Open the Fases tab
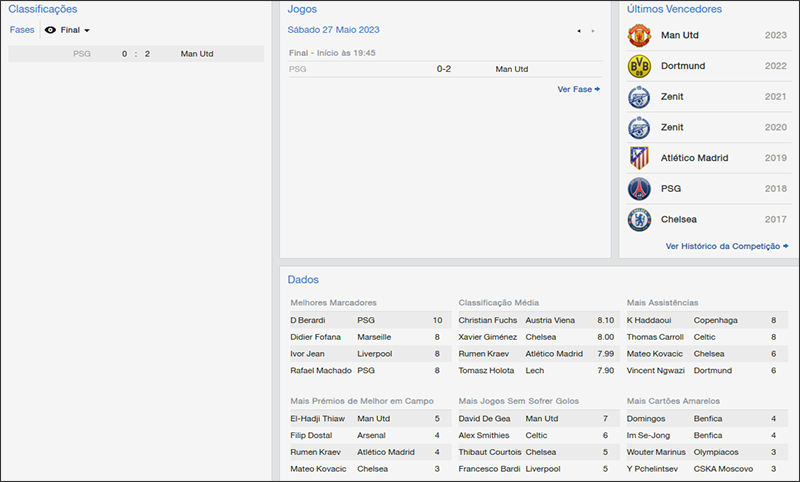The height and width of the screenshot is (482, 800). point(22,30)
